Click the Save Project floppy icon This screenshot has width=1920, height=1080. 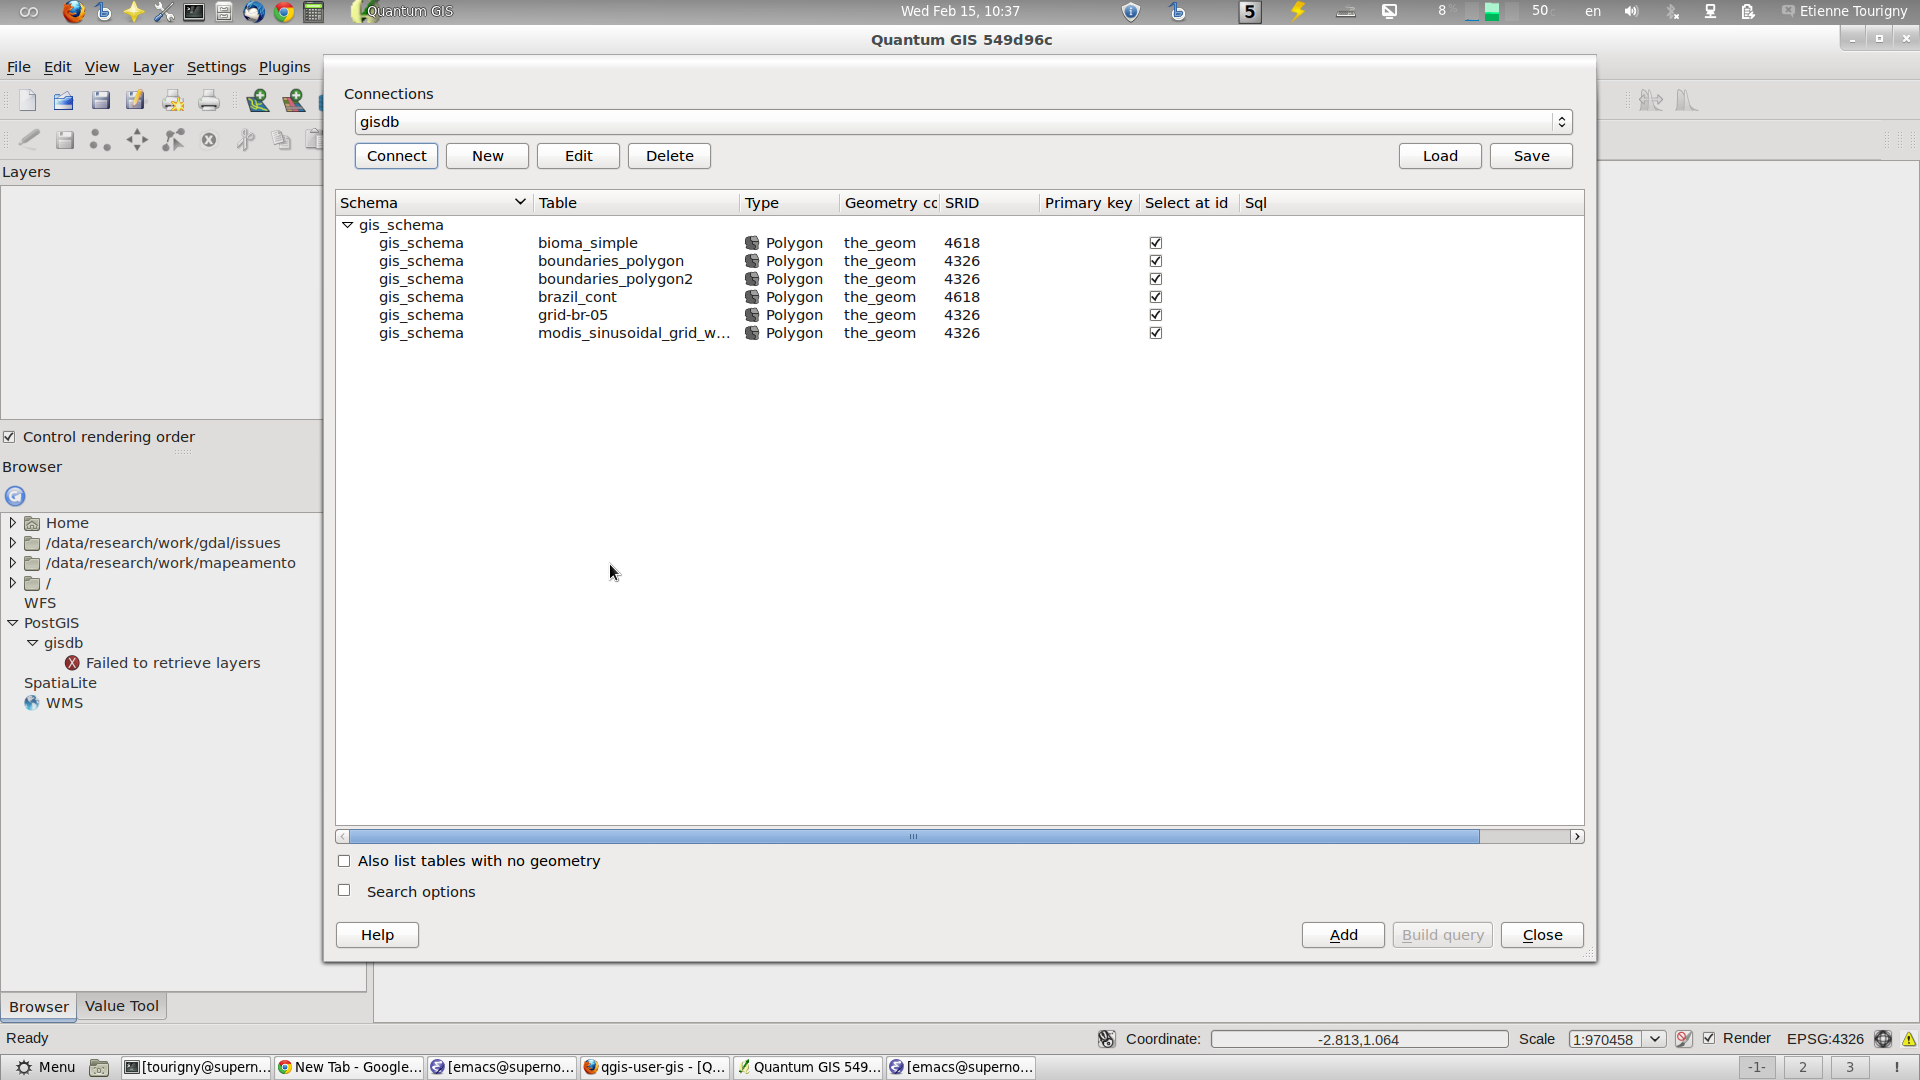pyautogui.click(x=100, y=100)
